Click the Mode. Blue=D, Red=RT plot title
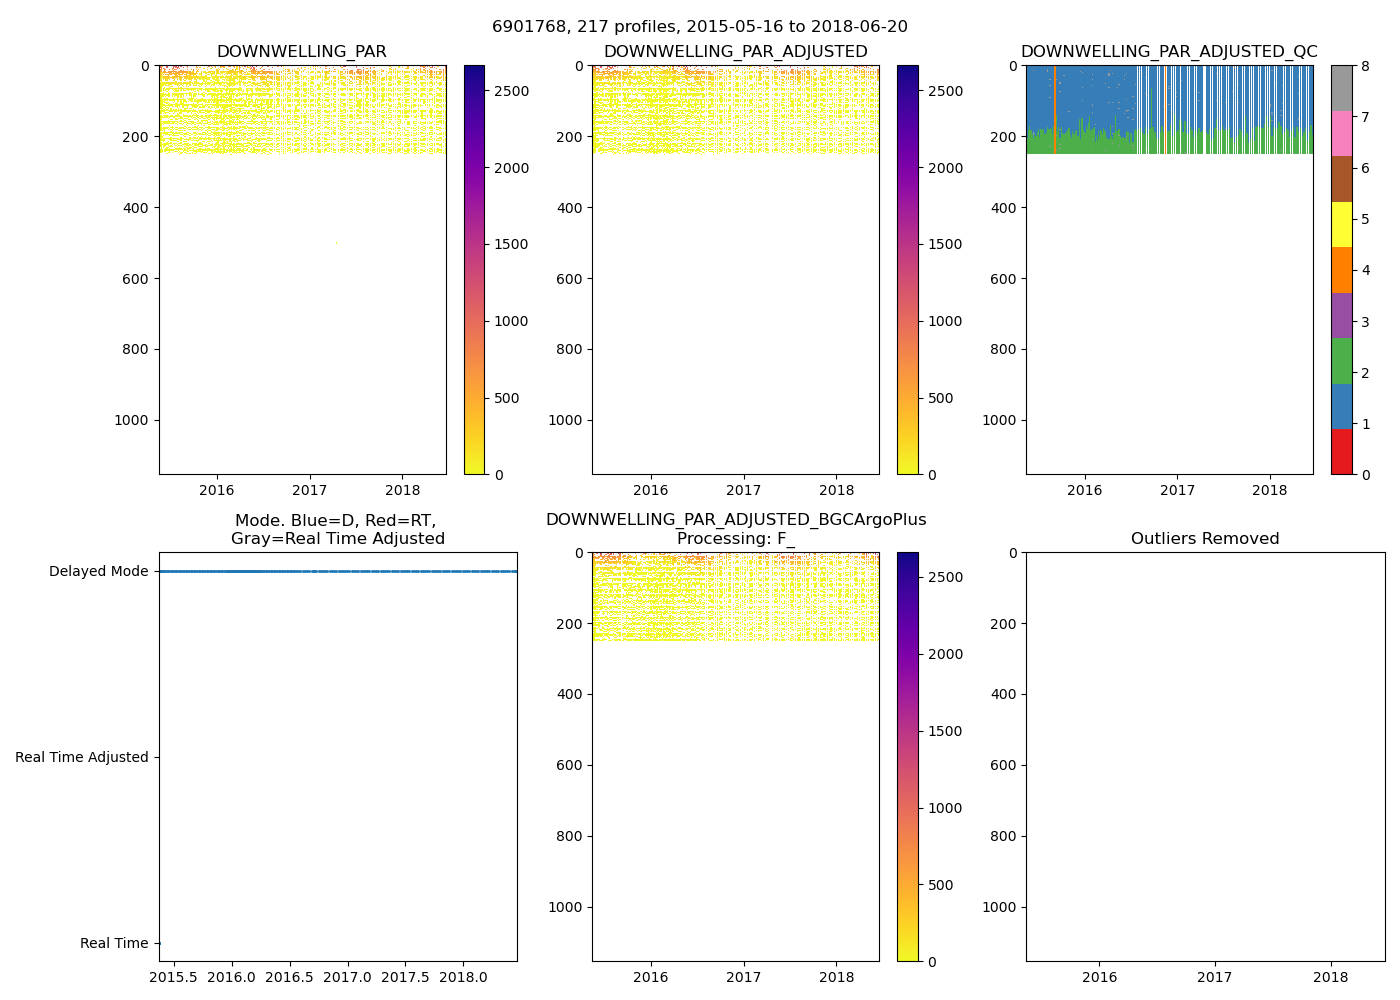Screen dimensions: 1400x1000 pyautogui.click(x=337, y=529)
